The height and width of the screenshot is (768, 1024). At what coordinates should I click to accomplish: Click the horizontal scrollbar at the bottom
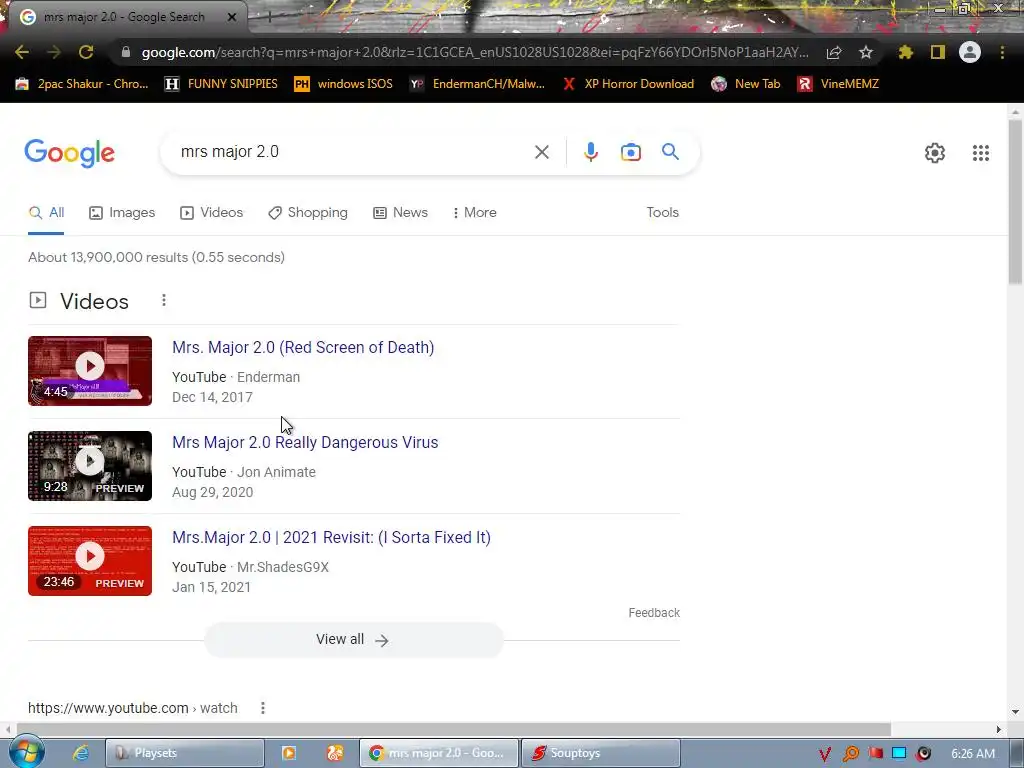coord(454,729)
